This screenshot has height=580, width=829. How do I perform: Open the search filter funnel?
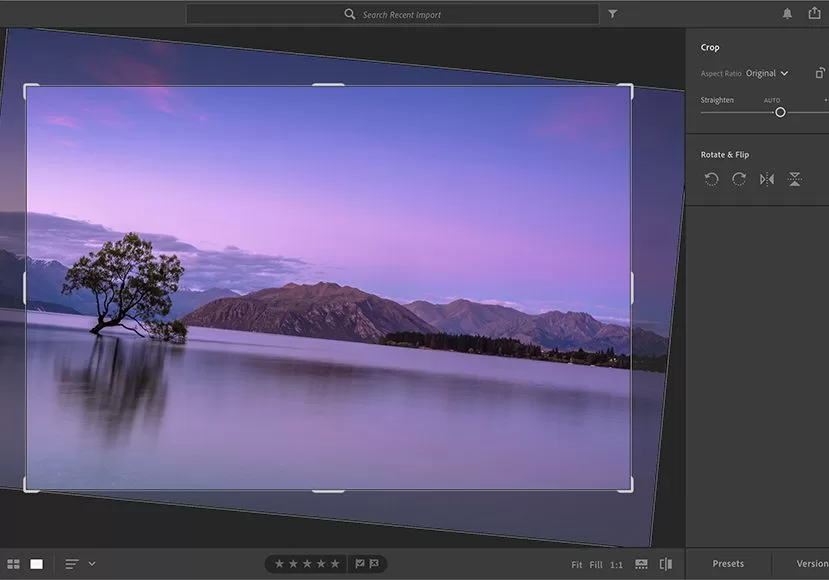pyautogui.click(x=613, y=14)
